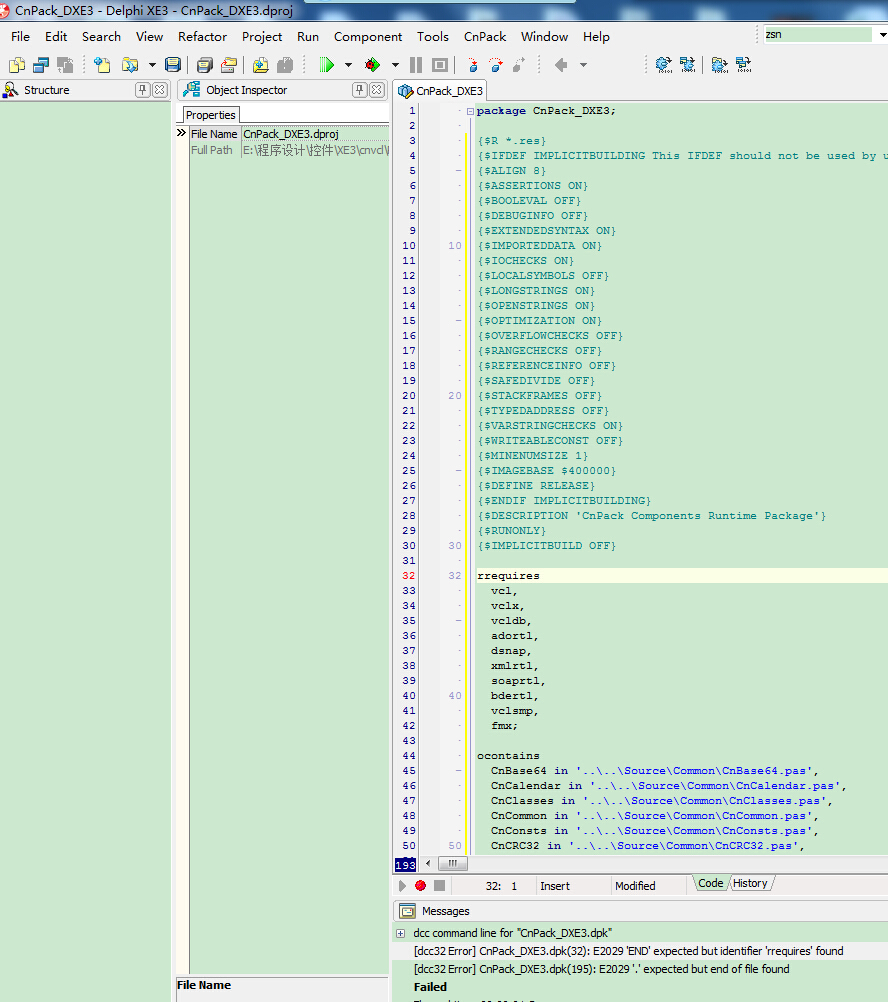This screenshot has width=888, height=1002.
Task: Start macro recording with red record icon
Action: (420, 886)
